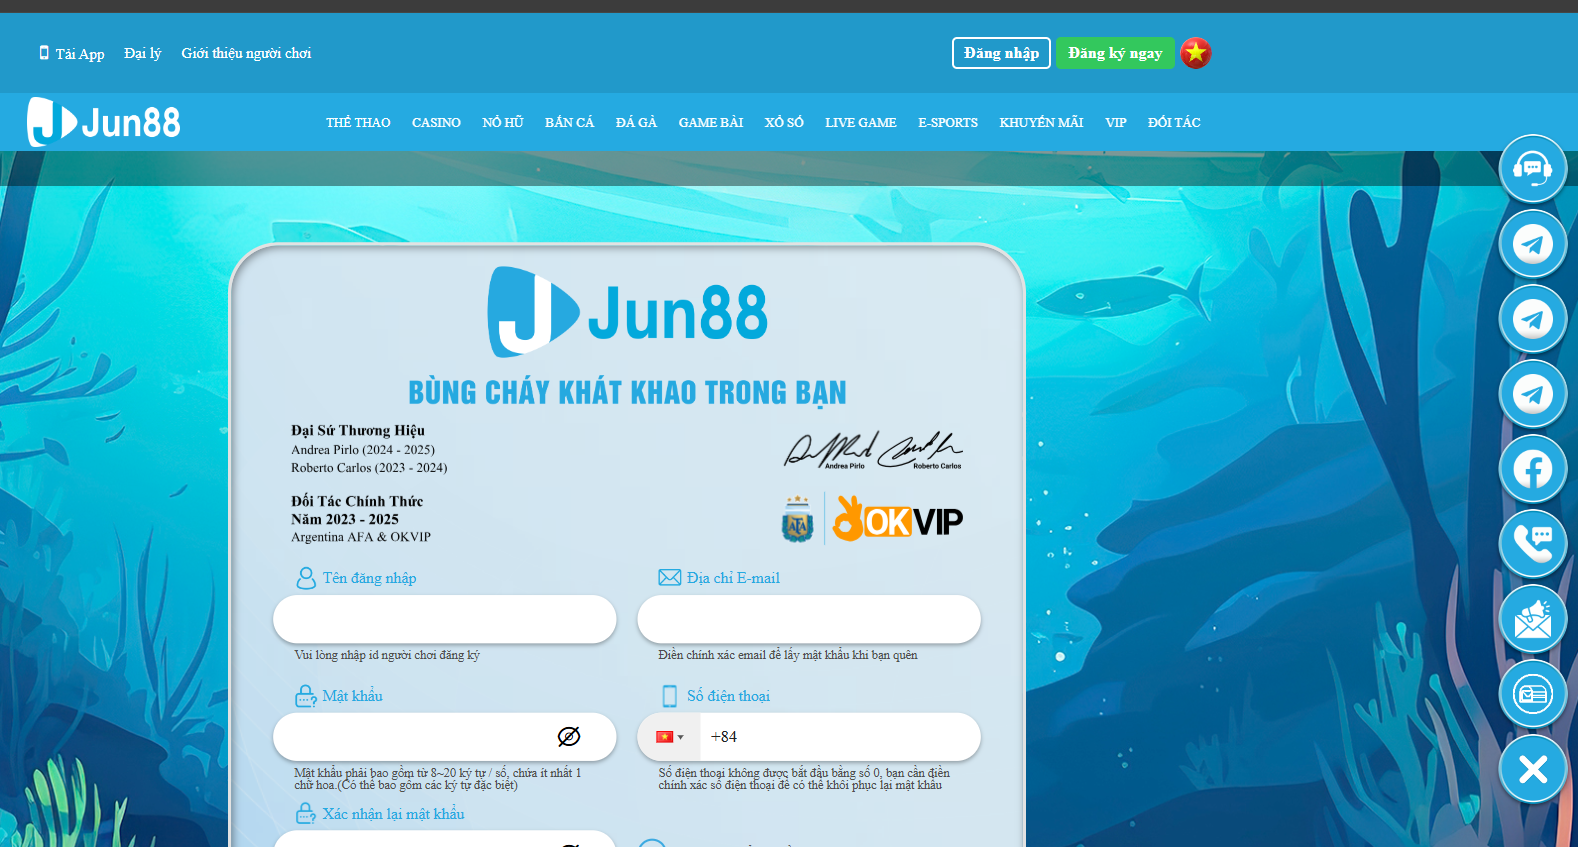Click heading 'BÙNG CHÁY KHÁT KHAO TRONG BẠN'

[627, 393]
